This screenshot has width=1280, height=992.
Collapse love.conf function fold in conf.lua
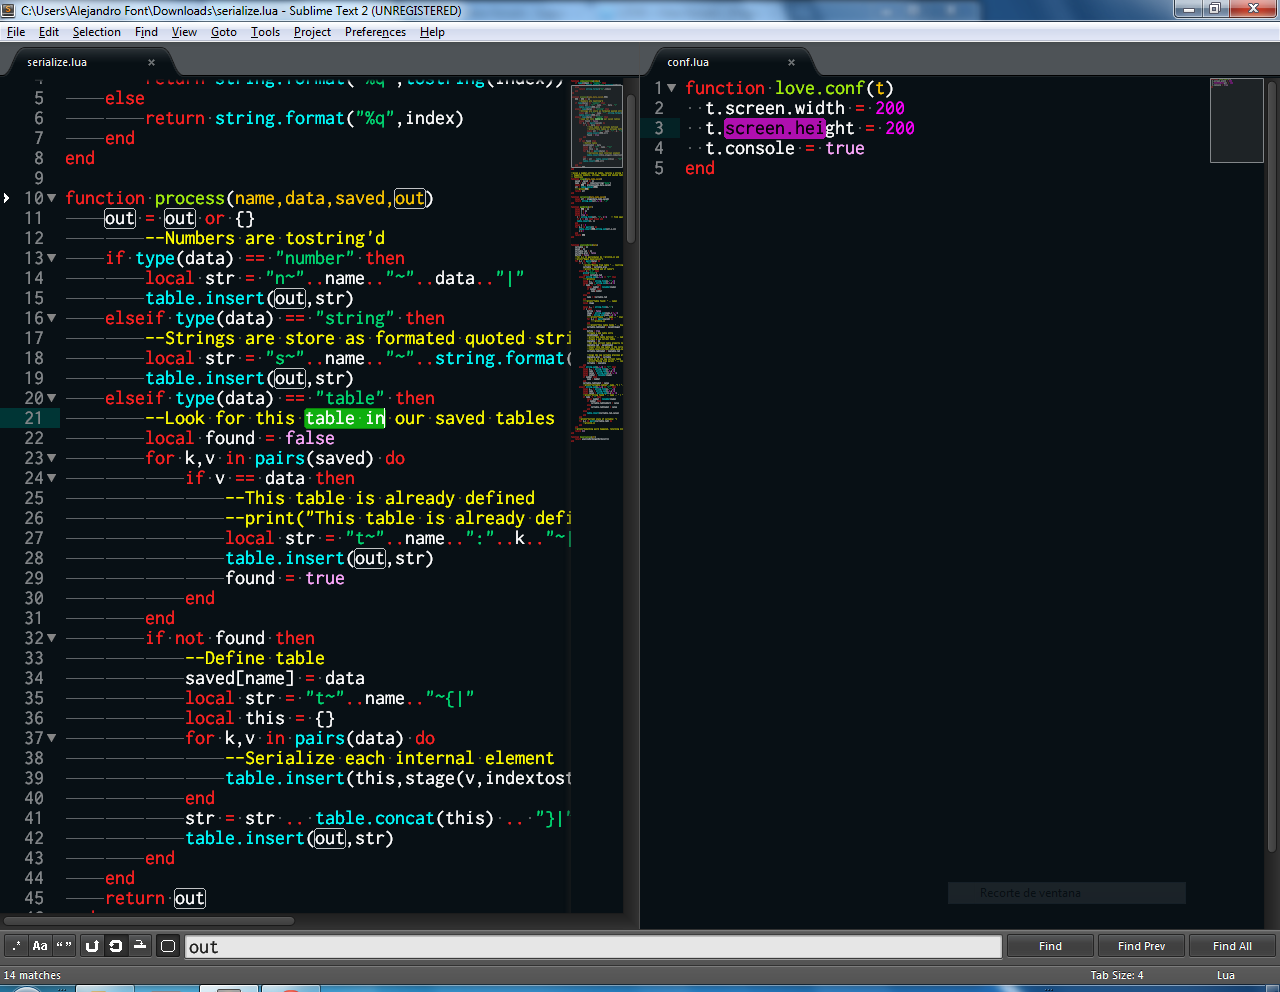point(672,88)
